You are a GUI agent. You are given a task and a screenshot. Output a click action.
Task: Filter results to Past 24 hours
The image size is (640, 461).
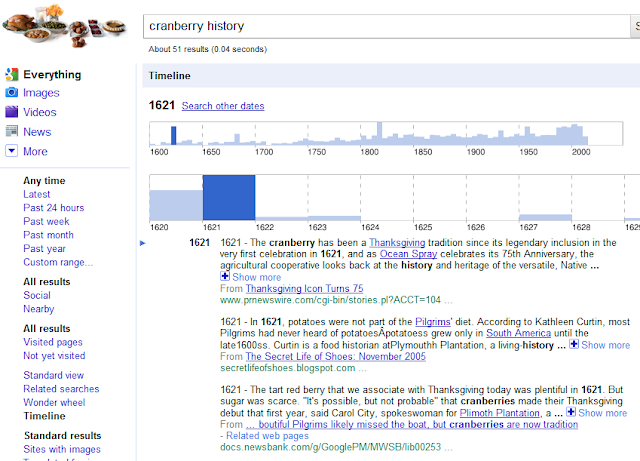[53, 208]
